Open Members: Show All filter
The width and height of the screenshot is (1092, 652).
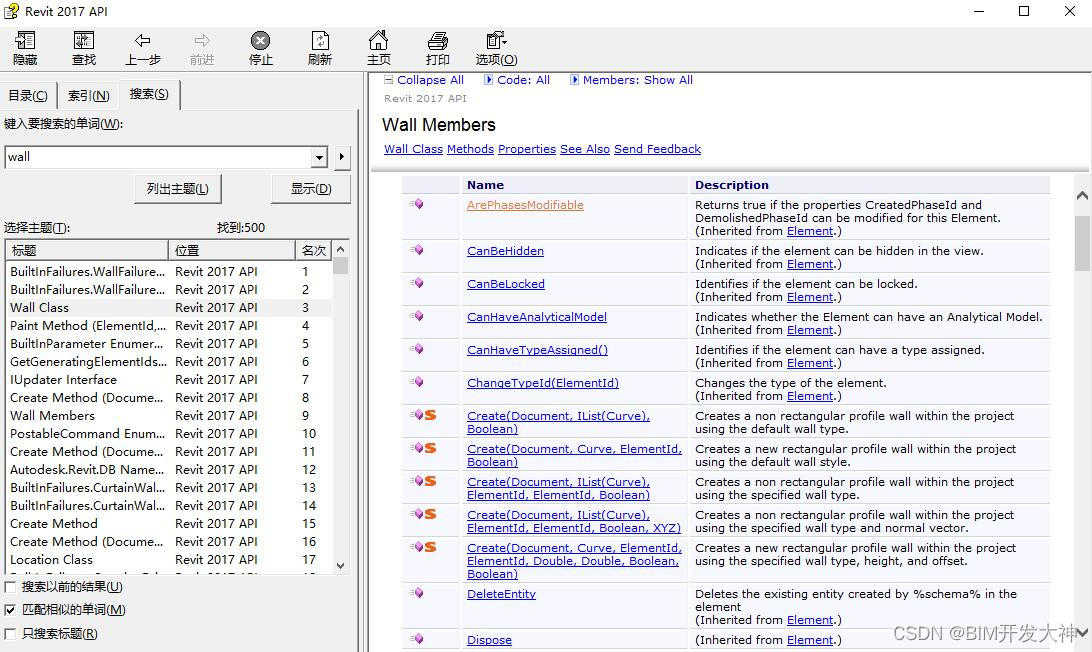(631, 80)
